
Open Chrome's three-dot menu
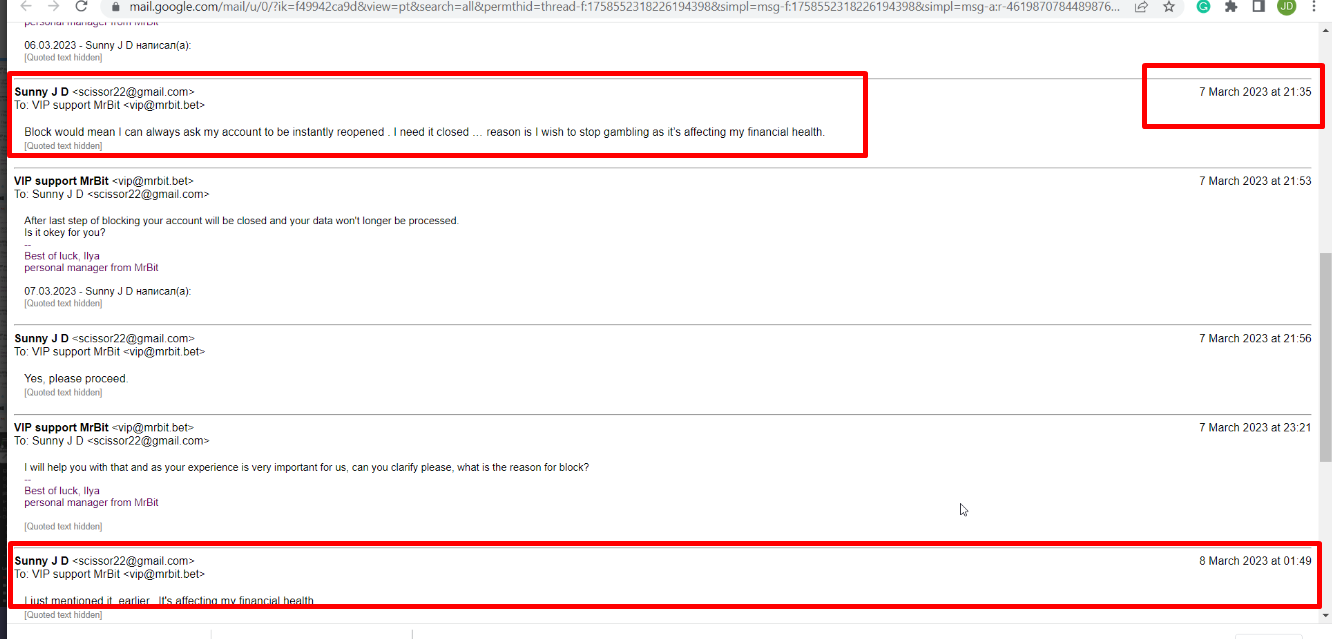[x=1314, y=6]
